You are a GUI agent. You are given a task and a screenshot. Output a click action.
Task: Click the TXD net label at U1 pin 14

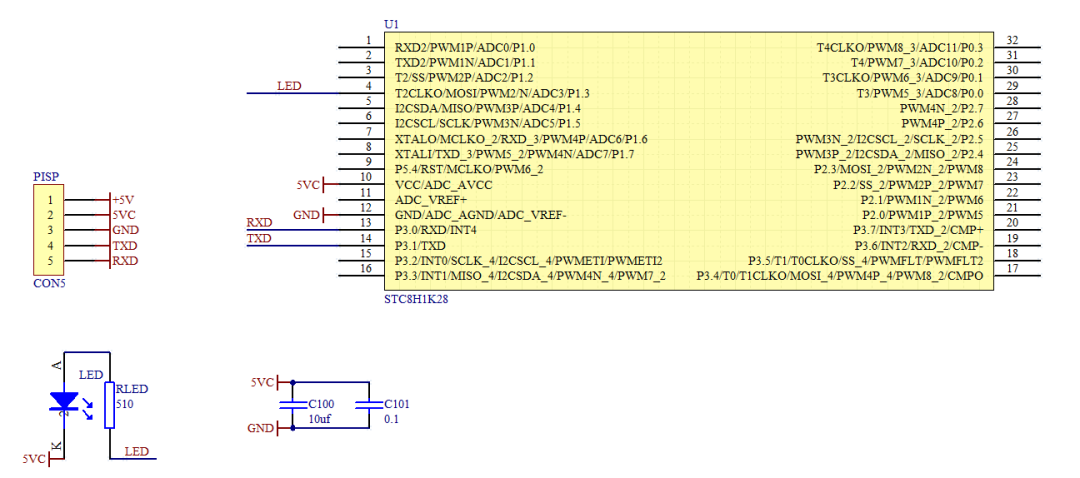[259, 238]
